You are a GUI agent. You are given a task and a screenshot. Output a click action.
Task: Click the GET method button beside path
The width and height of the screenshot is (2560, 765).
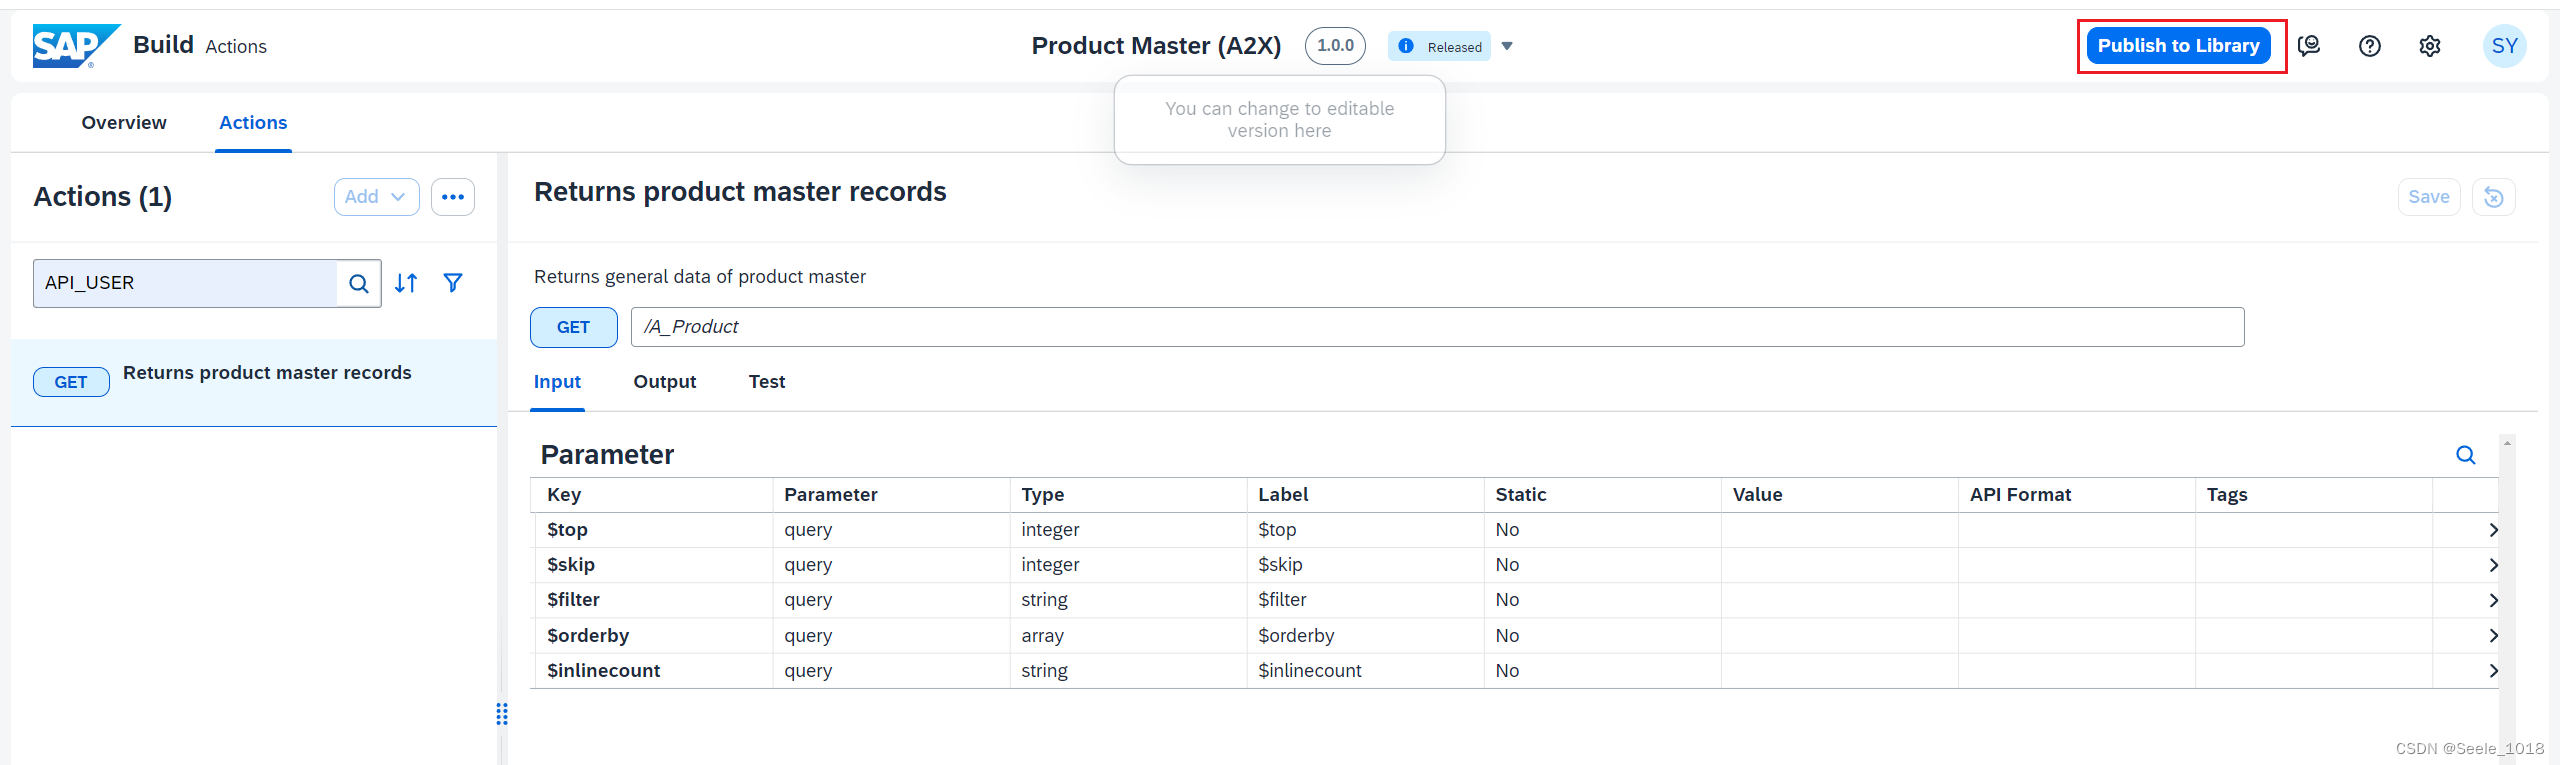tap(573, 327)
